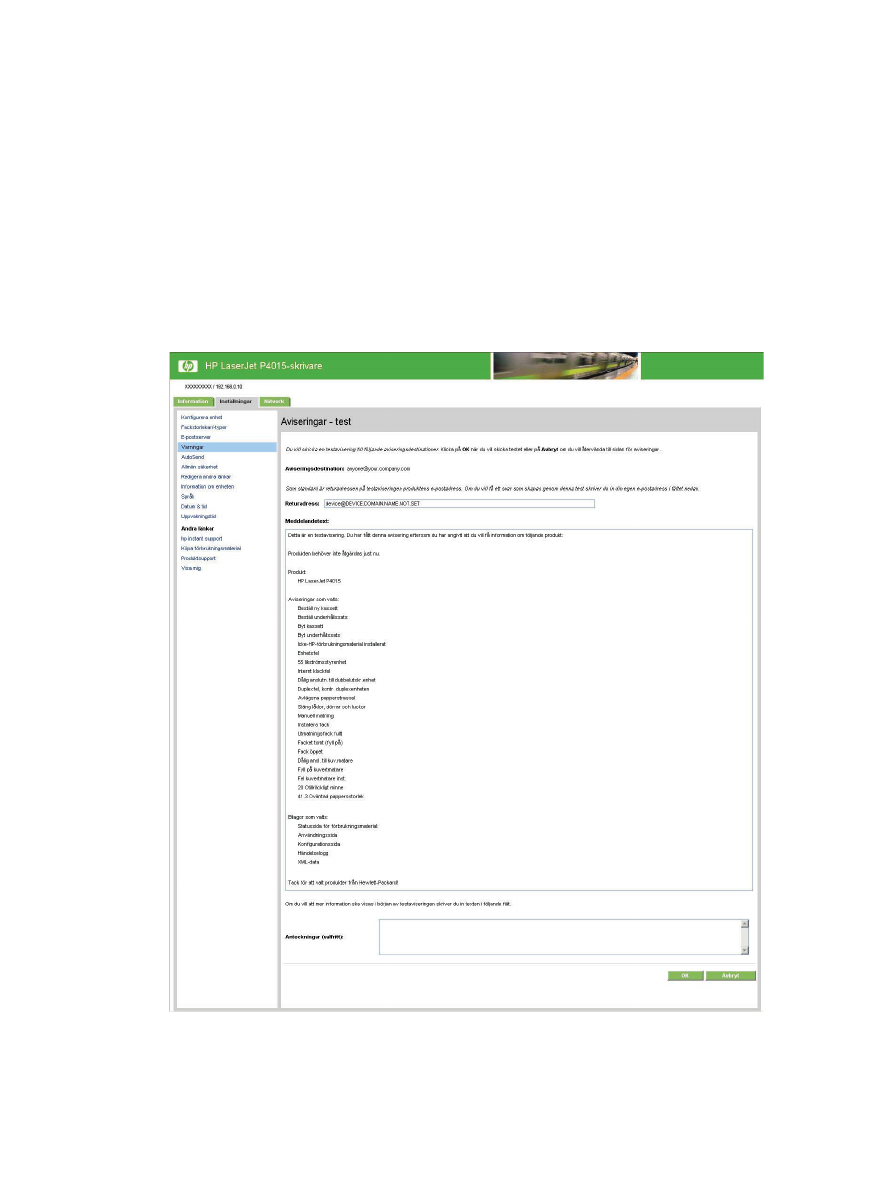Viewport: 893px width, 1188px height.
Task: Click the notes textarea scroll down arrow
Action: [745, 950]
